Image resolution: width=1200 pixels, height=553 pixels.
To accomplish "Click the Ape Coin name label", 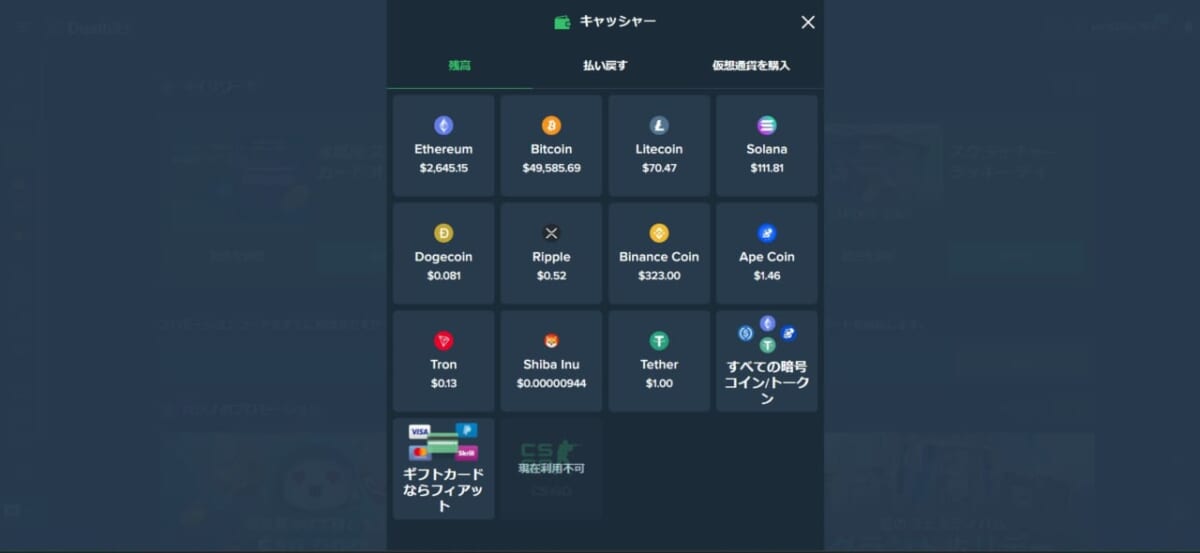I will 767,257.
